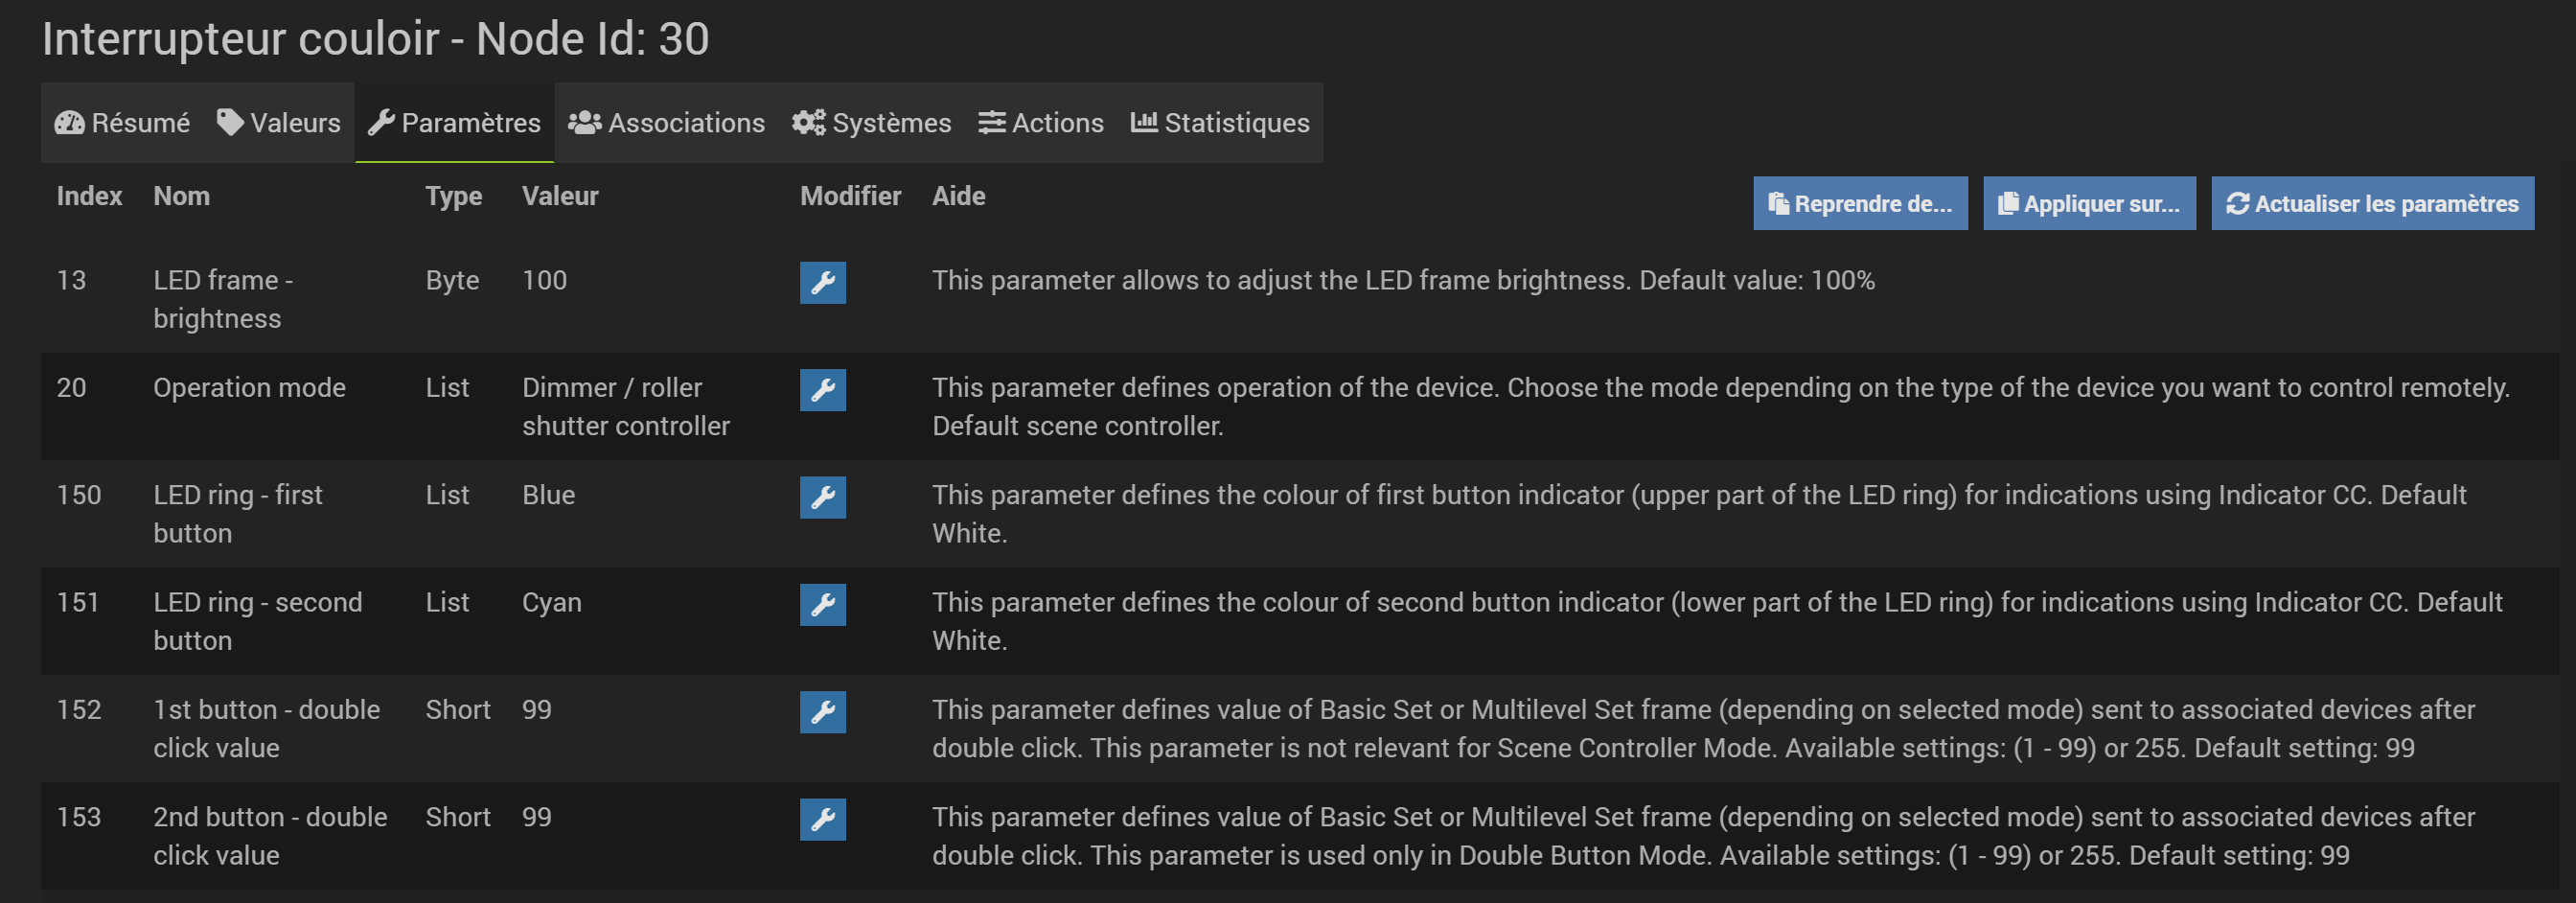Select the Paramètres tab

(x=454, y=123)
